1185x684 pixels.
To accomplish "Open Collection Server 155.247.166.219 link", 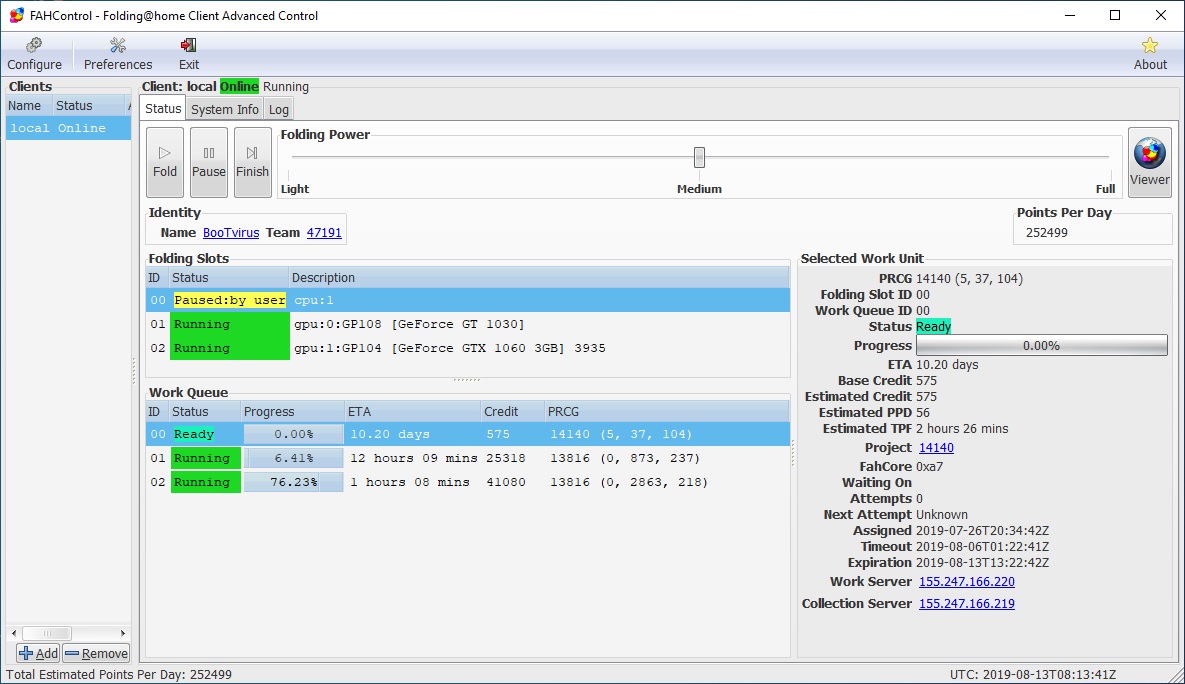I will 967,603.
